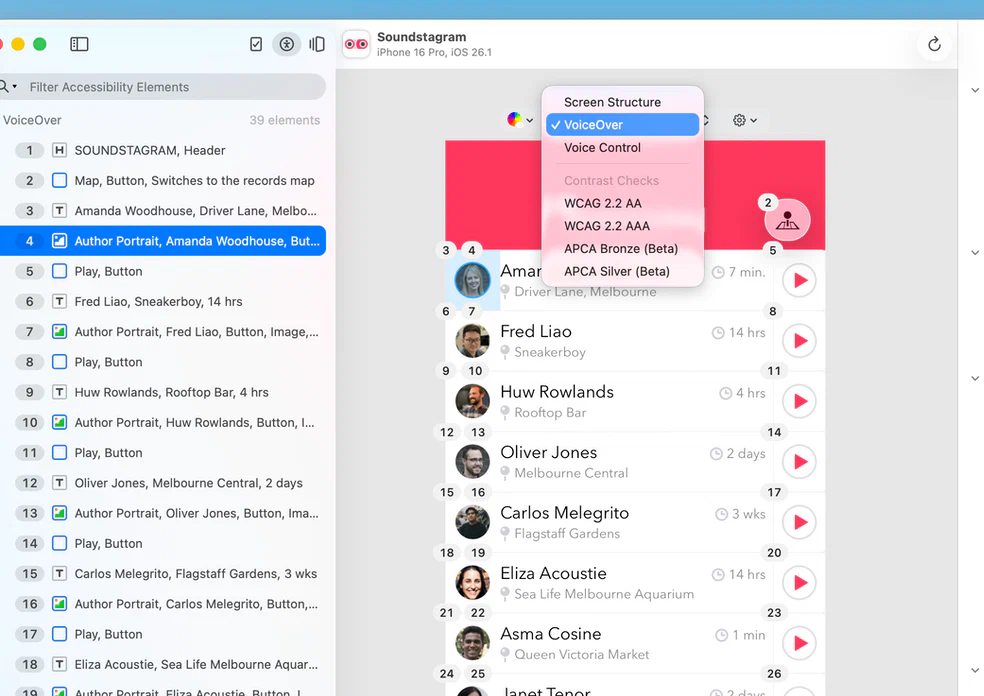Tap the Map button in app header

(x=787, y=220)
